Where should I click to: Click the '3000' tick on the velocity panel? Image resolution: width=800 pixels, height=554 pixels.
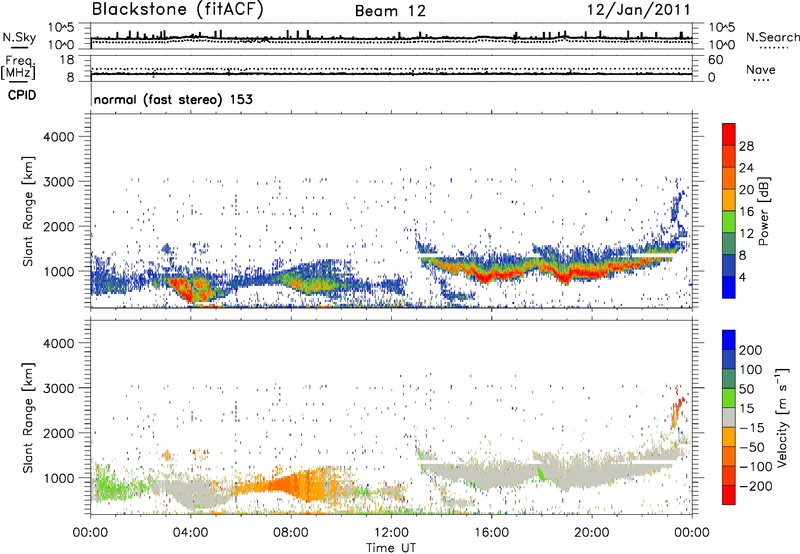click(58, 388)
